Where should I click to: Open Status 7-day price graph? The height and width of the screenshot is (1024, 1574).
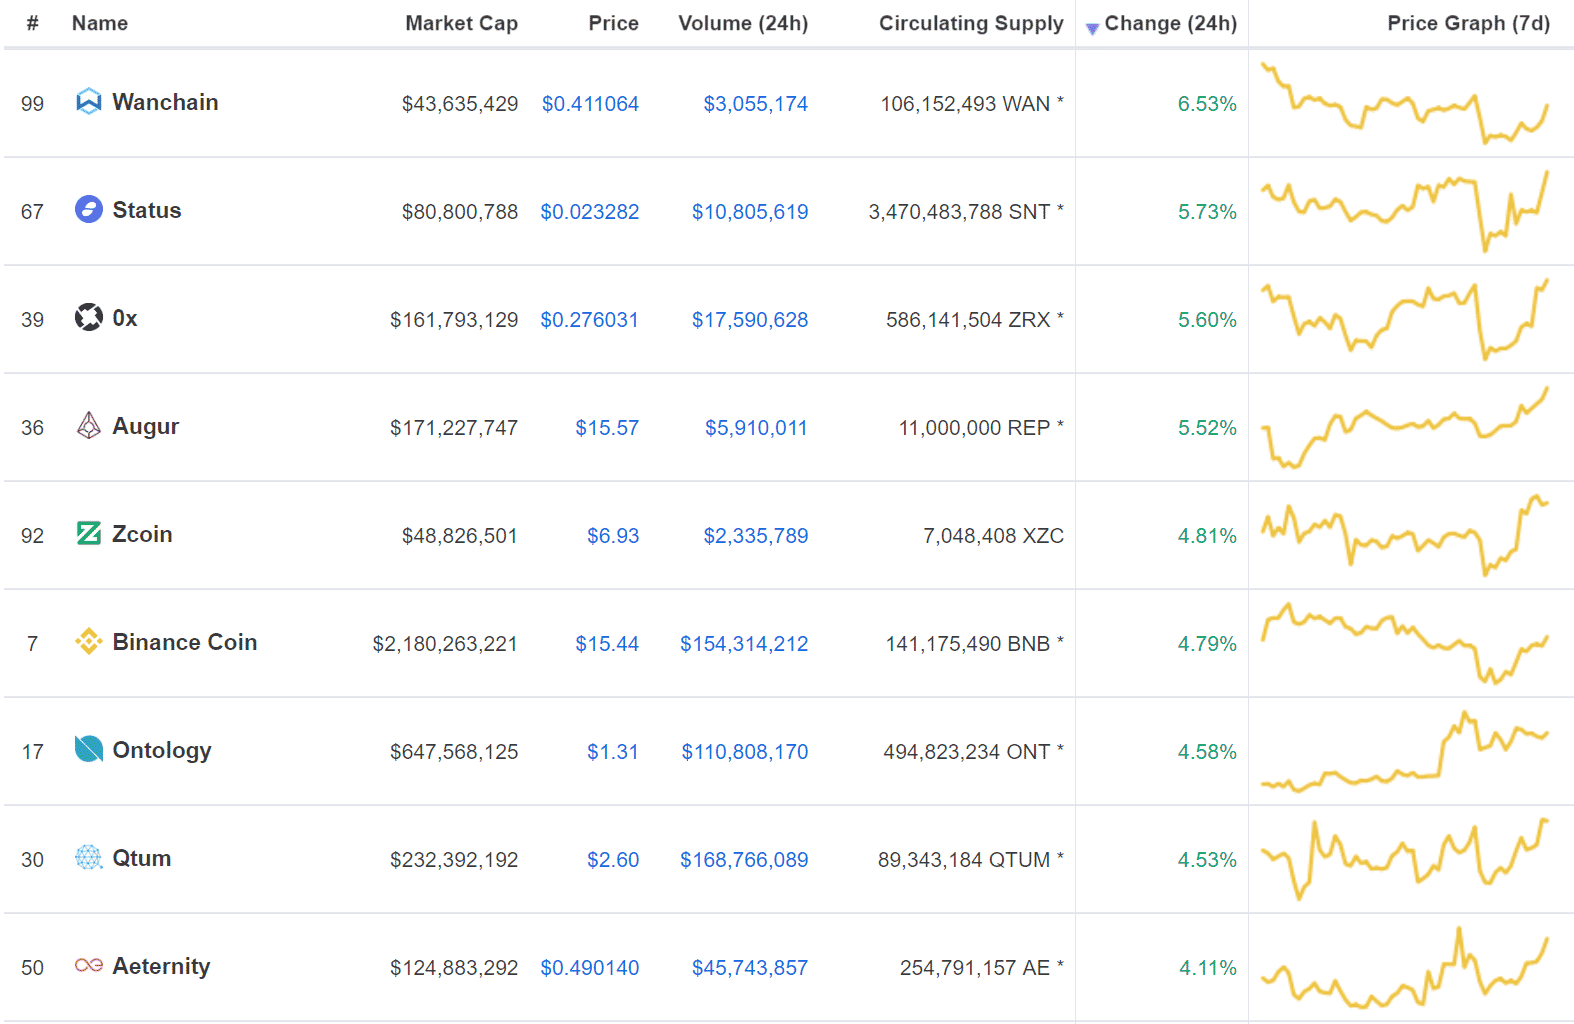click(x=1405, y=211)
